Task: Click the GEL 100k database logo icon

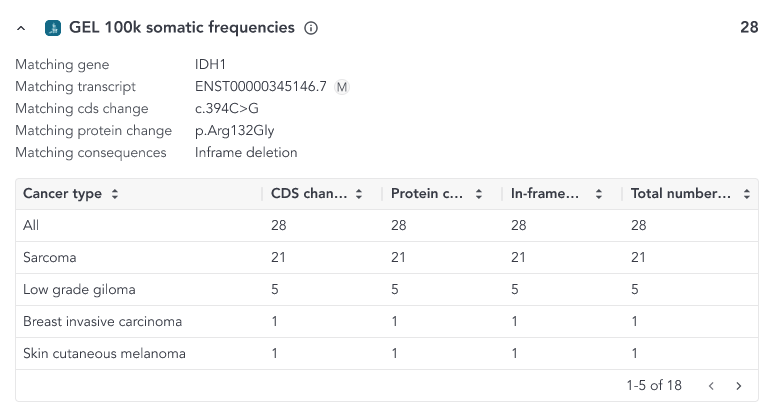Action: pyautogui.click(x=53, y=28)
